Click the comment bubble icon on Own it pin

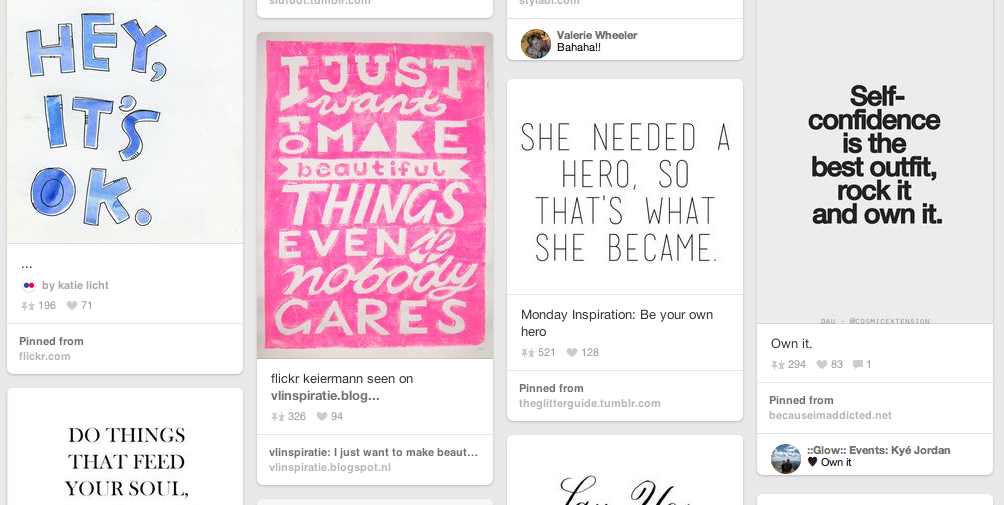tap(857, 365)
